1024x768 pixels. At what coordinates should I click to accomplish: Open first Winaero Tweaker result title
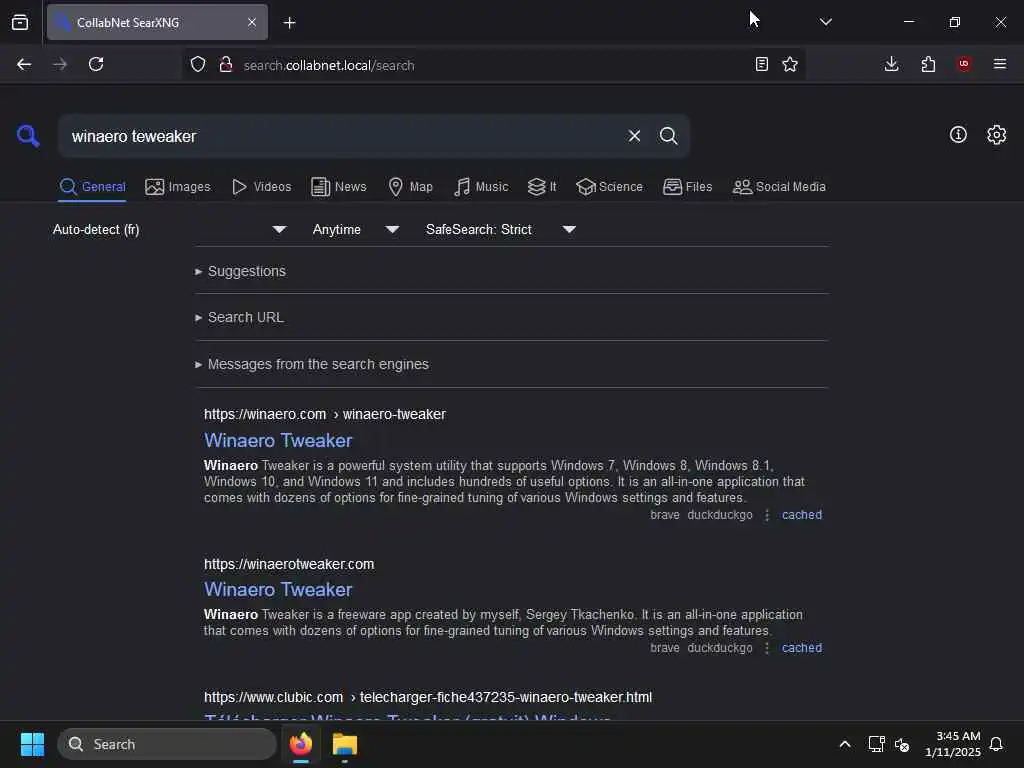click(x=278, y=440)
